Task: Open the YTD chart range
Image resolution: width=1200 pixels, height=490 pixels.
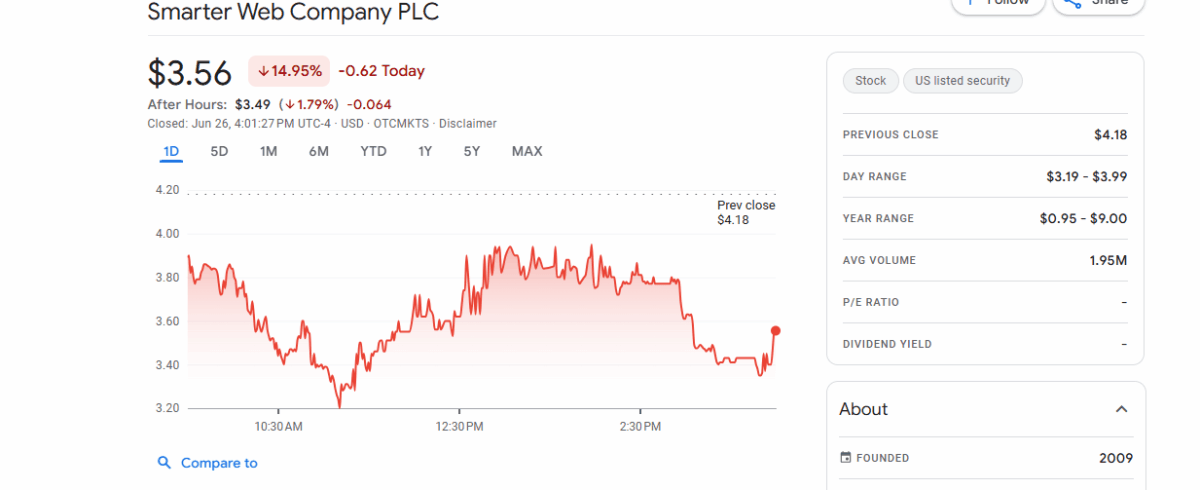Action: pyautogui.click(x=373, y=152)
